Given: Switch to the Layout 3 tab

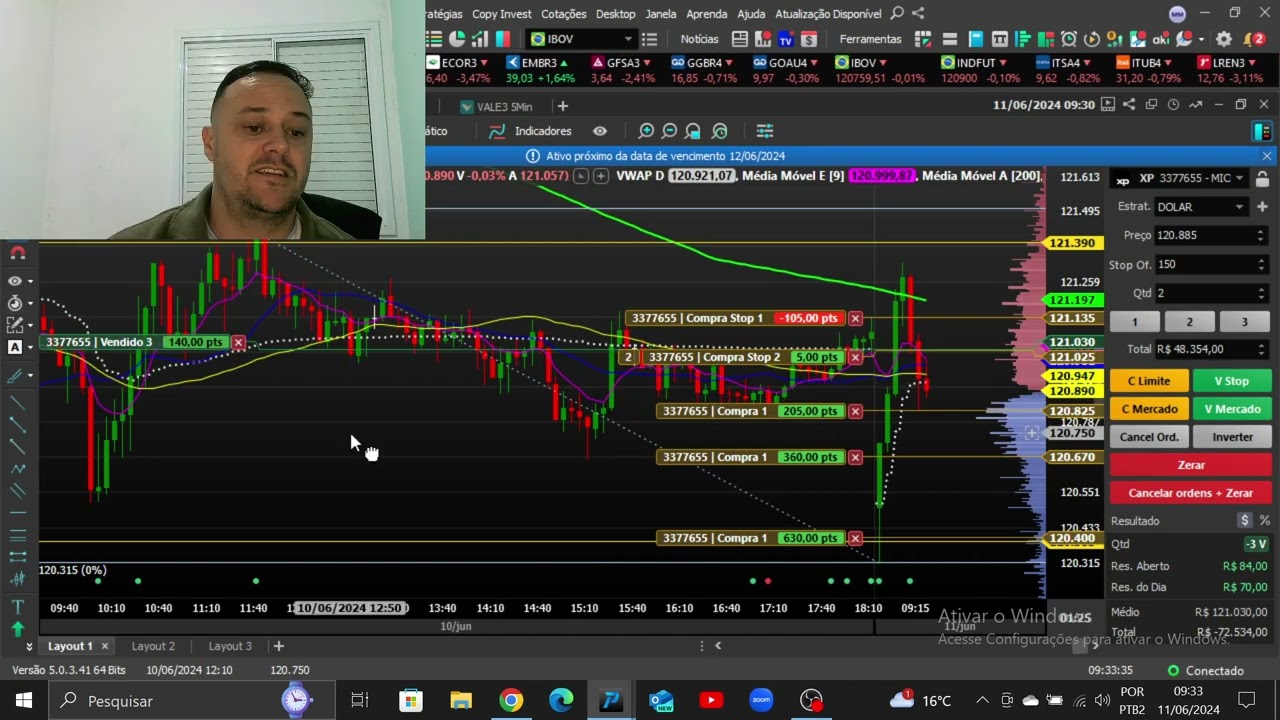Looking at the screenshot, I should pyautogui.click(x=230, y=646).
